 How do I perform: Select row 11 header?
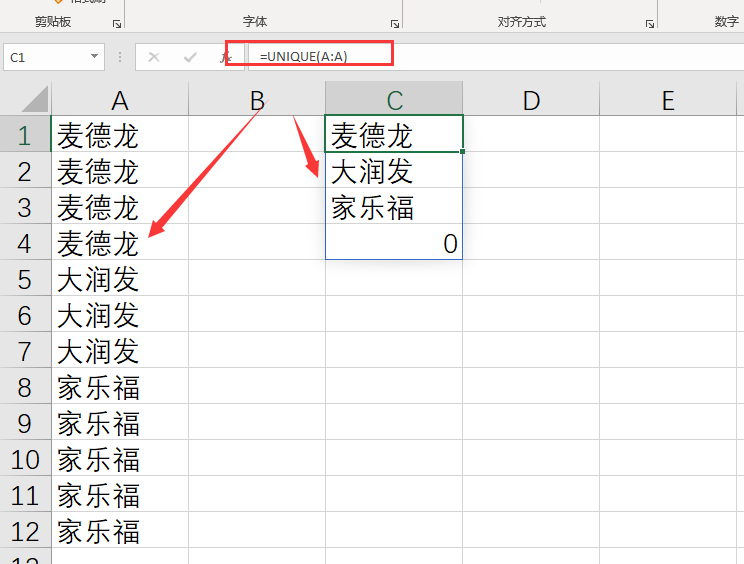(x=25, y=494)
